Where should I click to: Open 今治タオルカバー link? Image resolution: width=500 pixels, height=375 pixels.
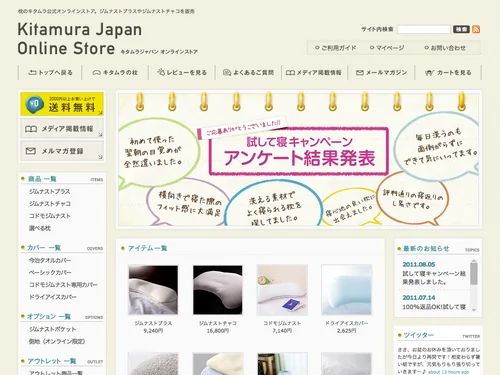tap(50, 260)
